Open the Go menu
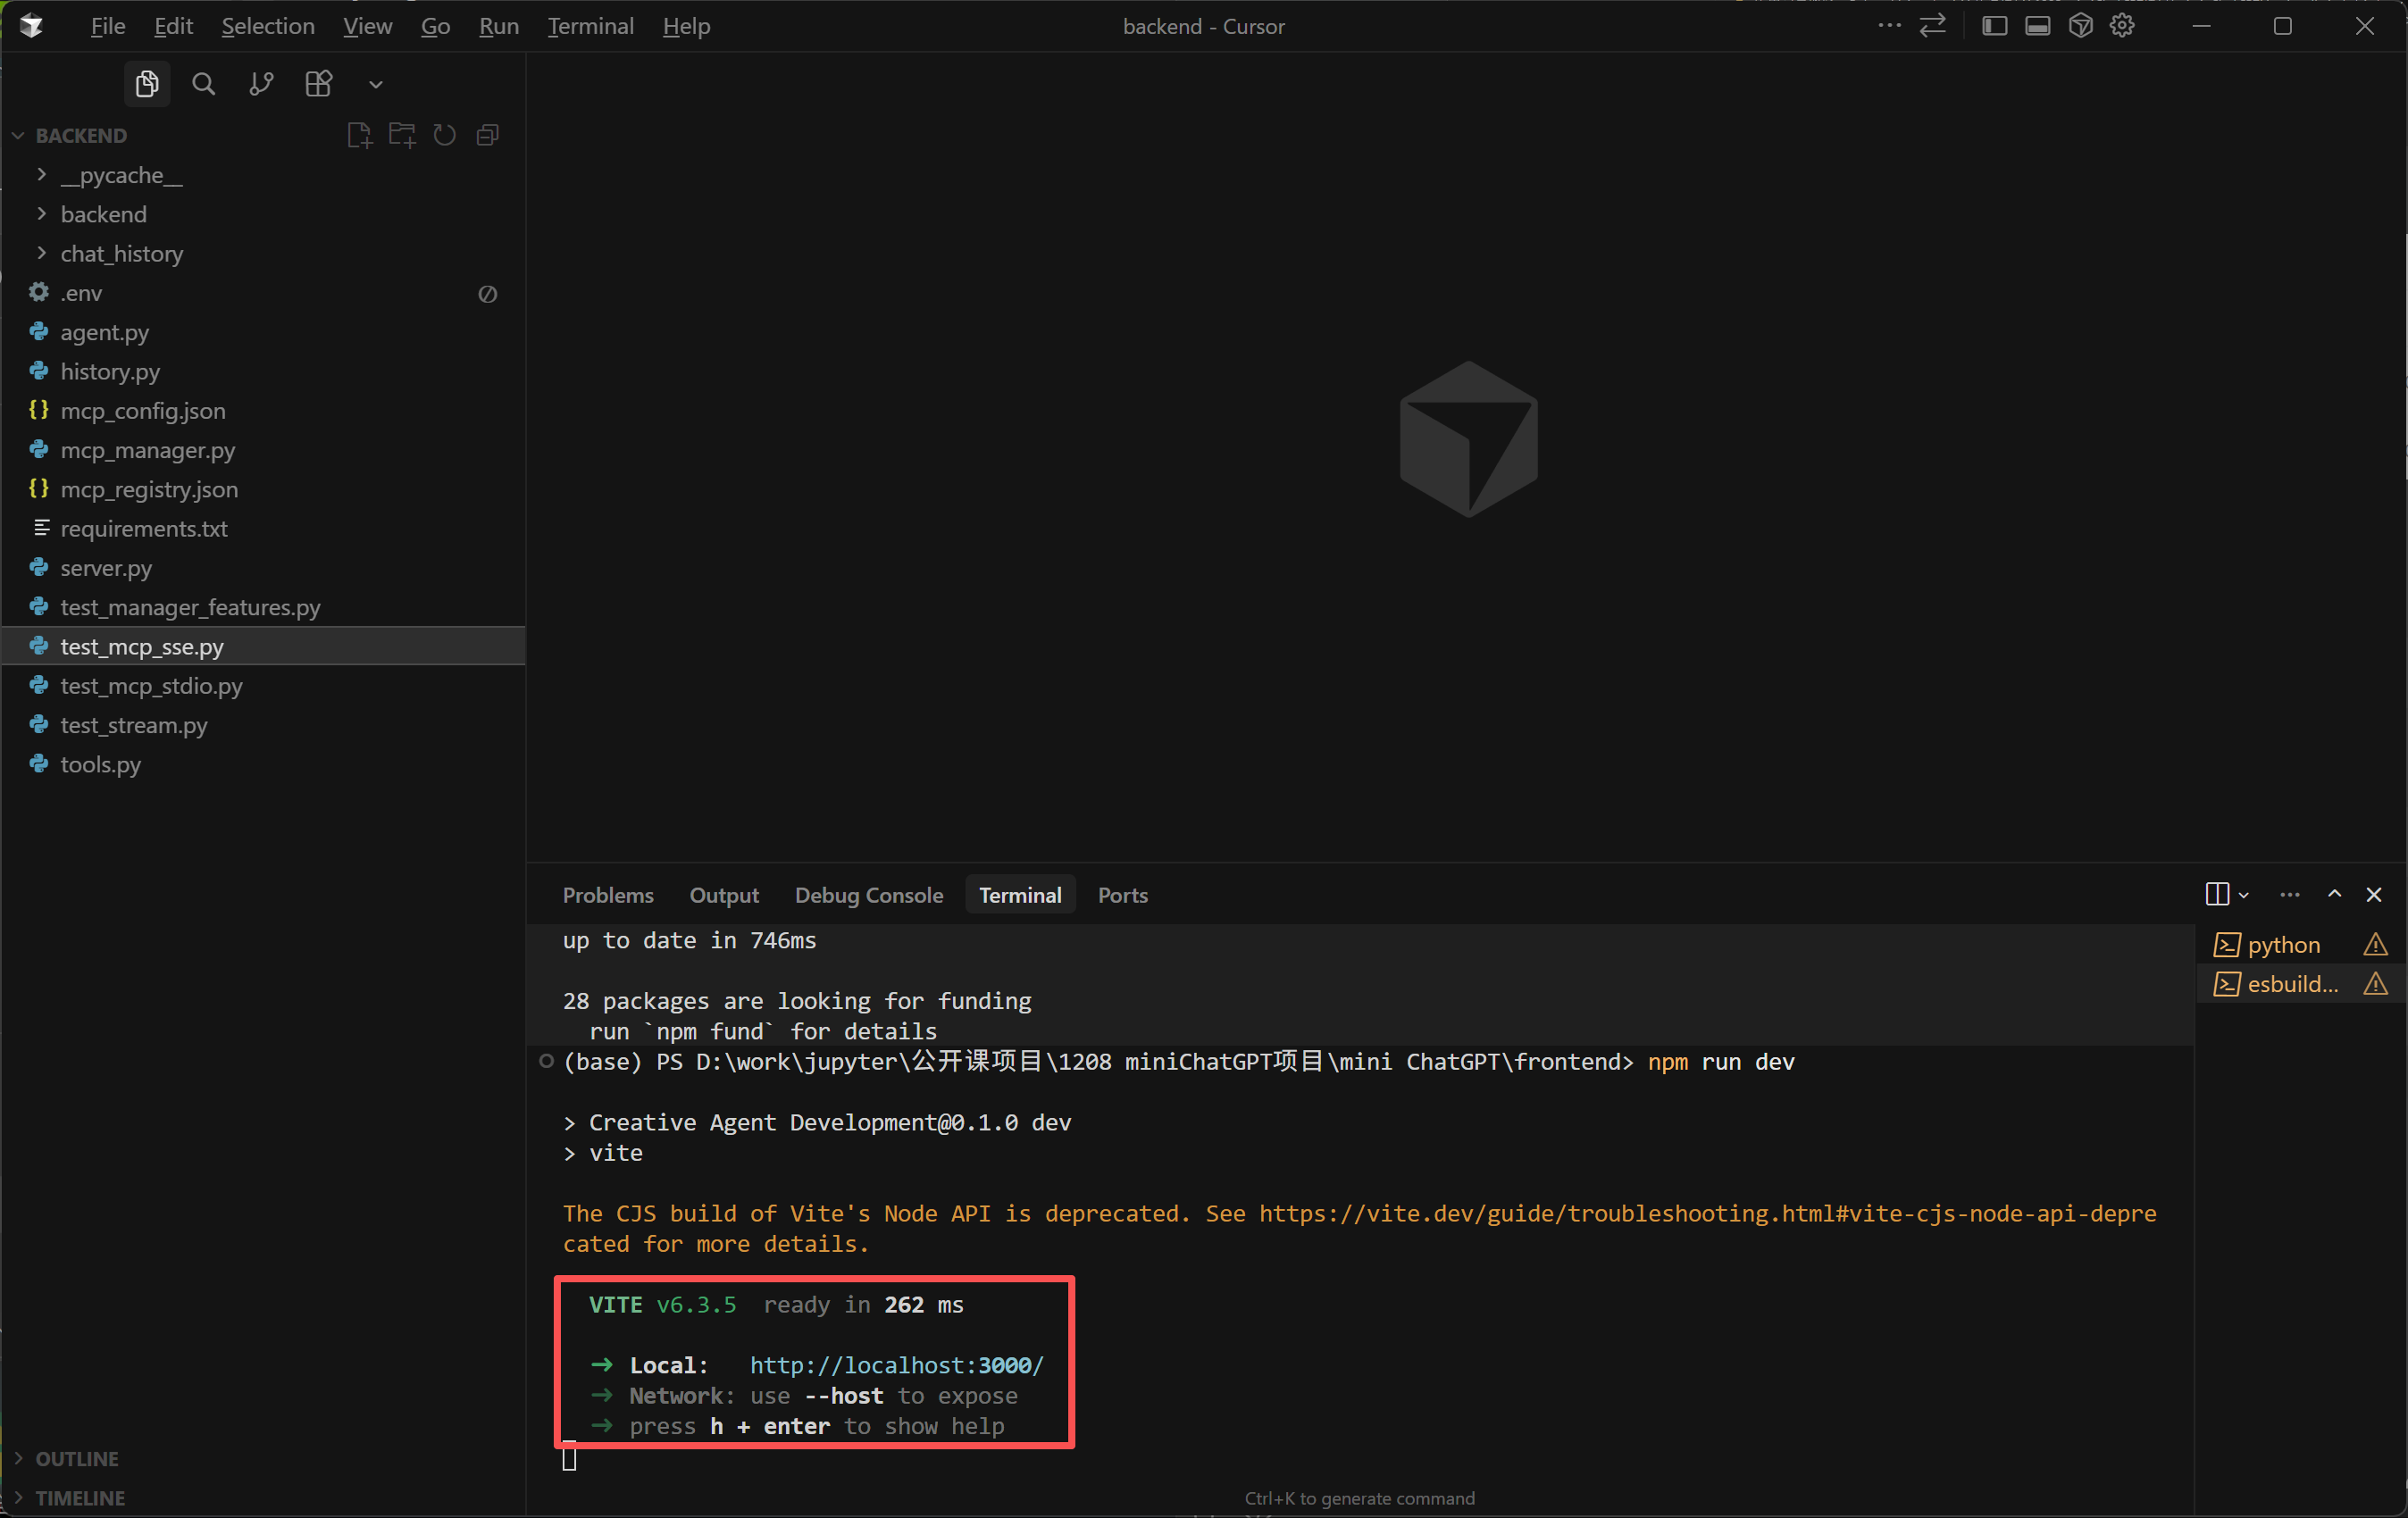2408x1518 pixels. click(x=435, y=26)
